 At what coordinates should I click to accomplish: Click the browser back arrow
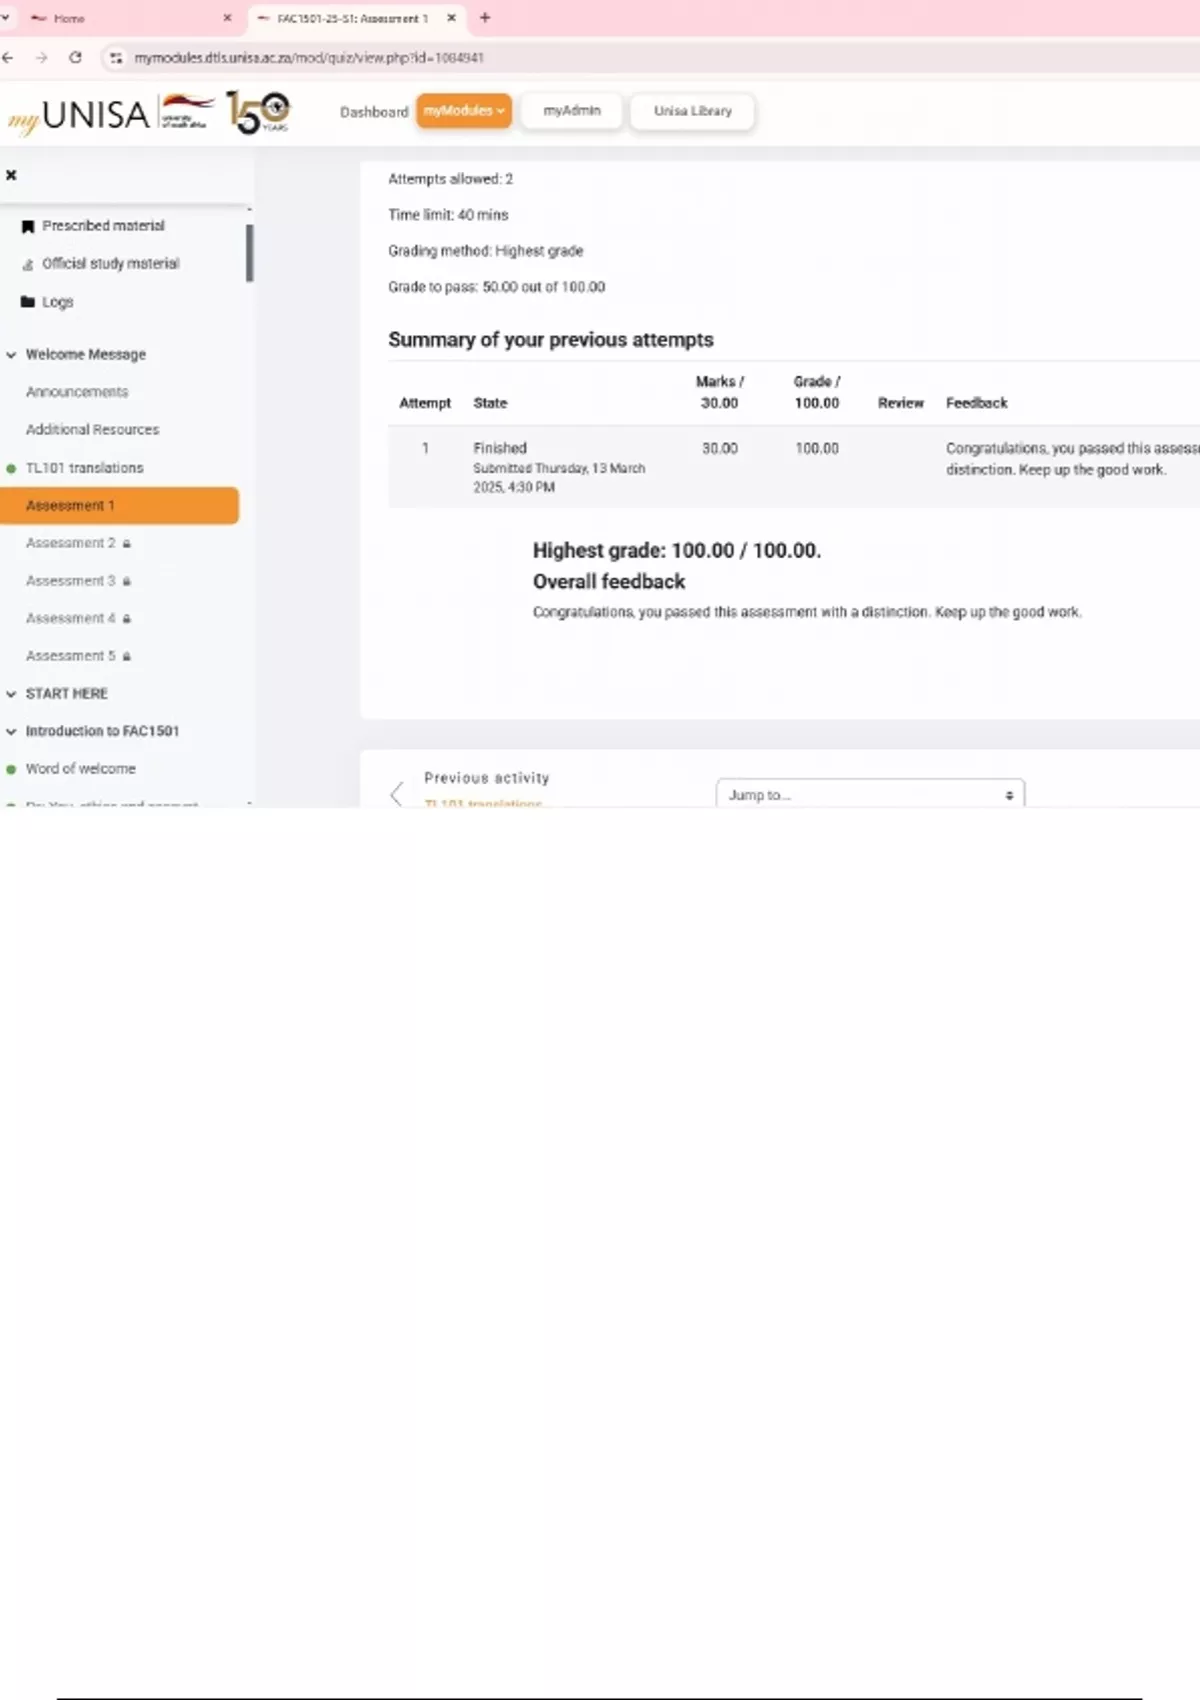pos(8,58)
